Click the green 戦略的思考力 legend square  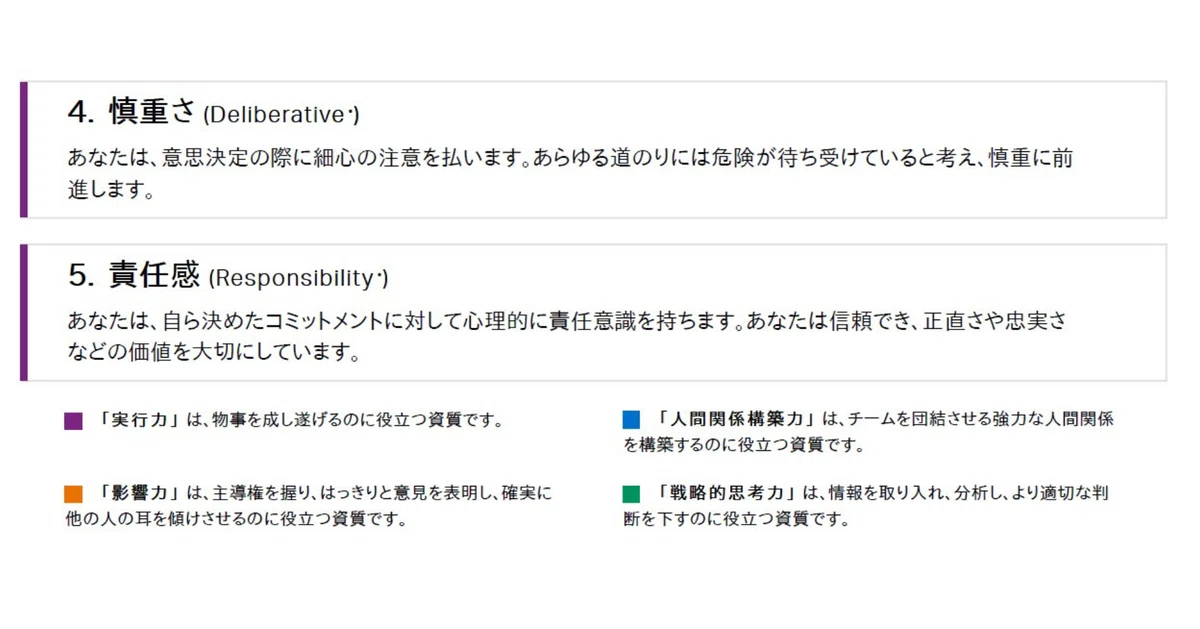pos(631,494)
